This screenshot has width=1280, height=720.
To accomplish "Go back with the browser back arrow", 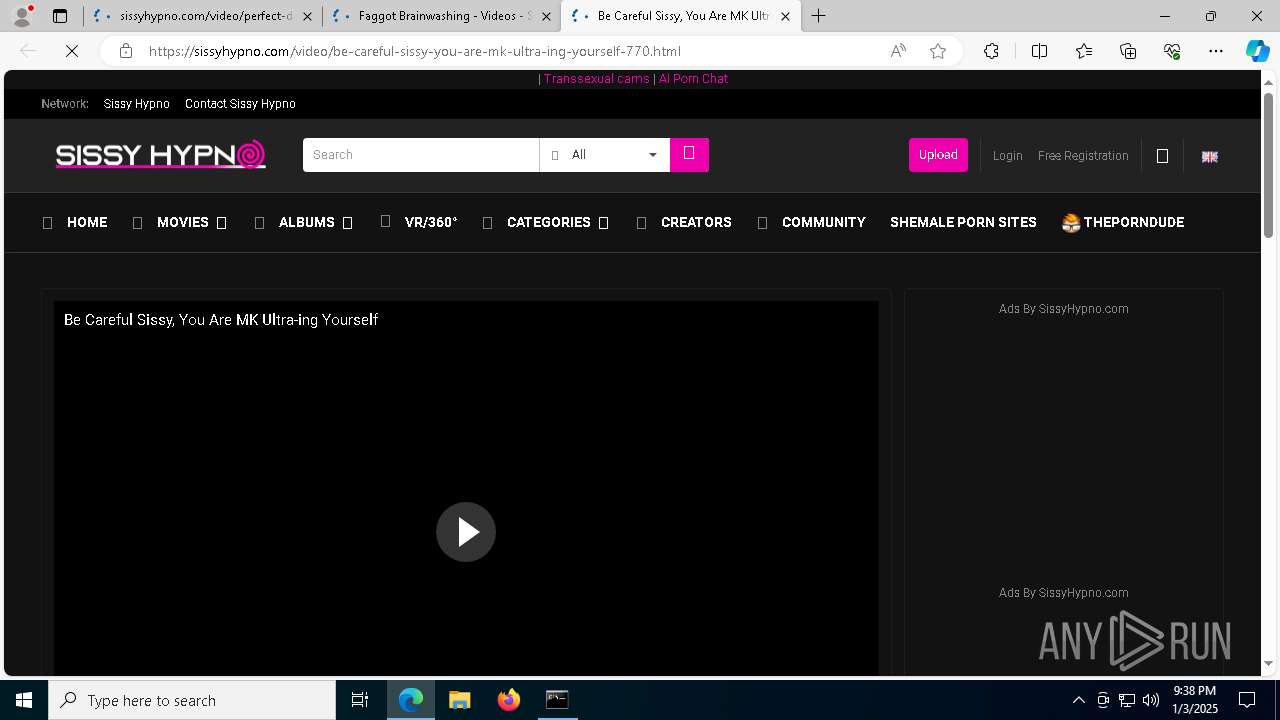I will [x=28, y=51].
